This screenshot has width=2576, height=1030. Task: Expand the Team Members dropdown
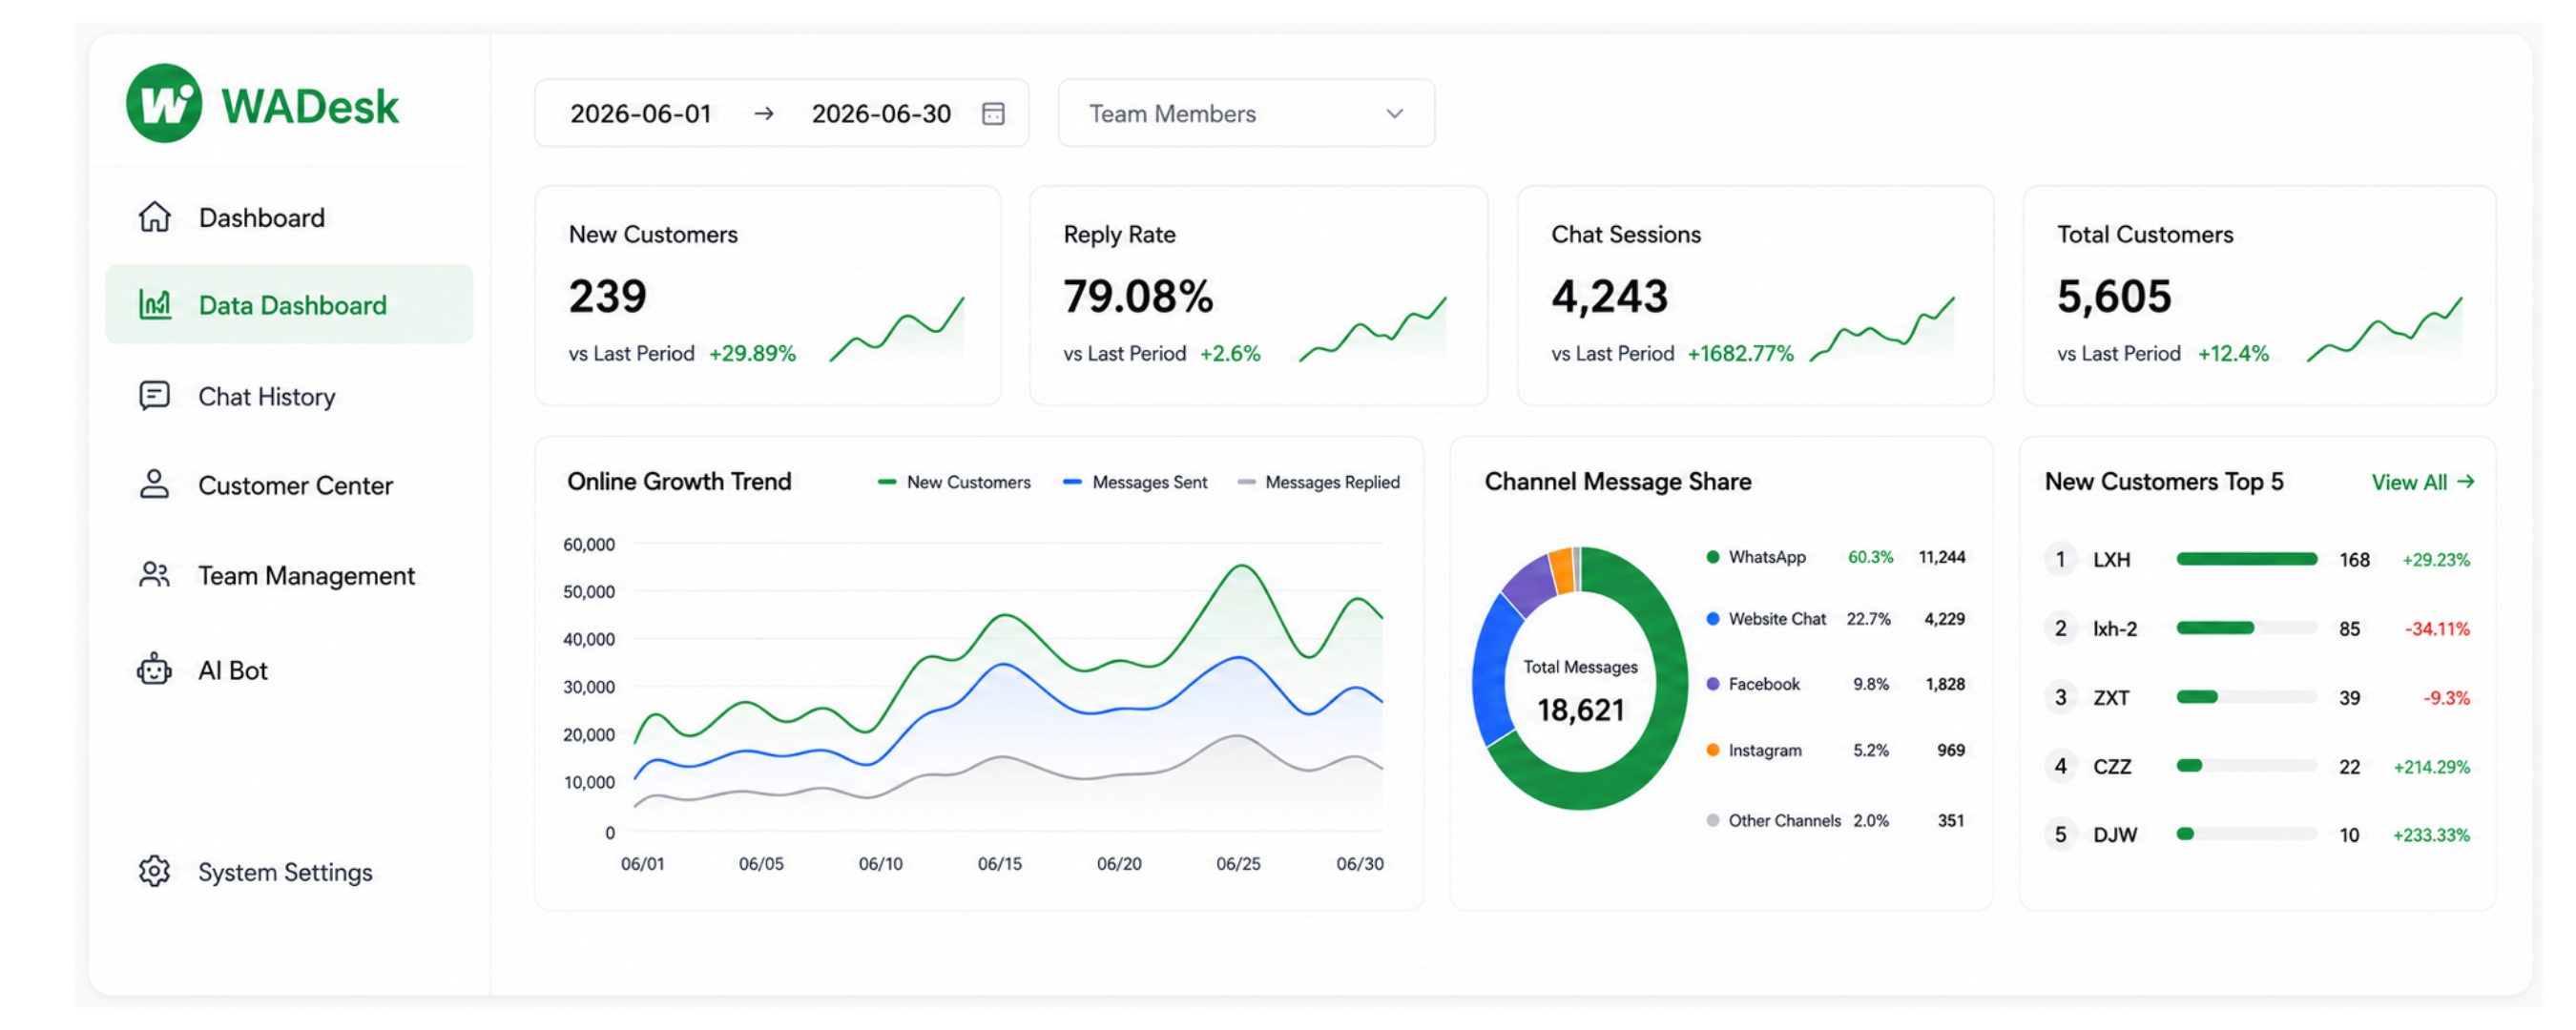[1246, 113]
